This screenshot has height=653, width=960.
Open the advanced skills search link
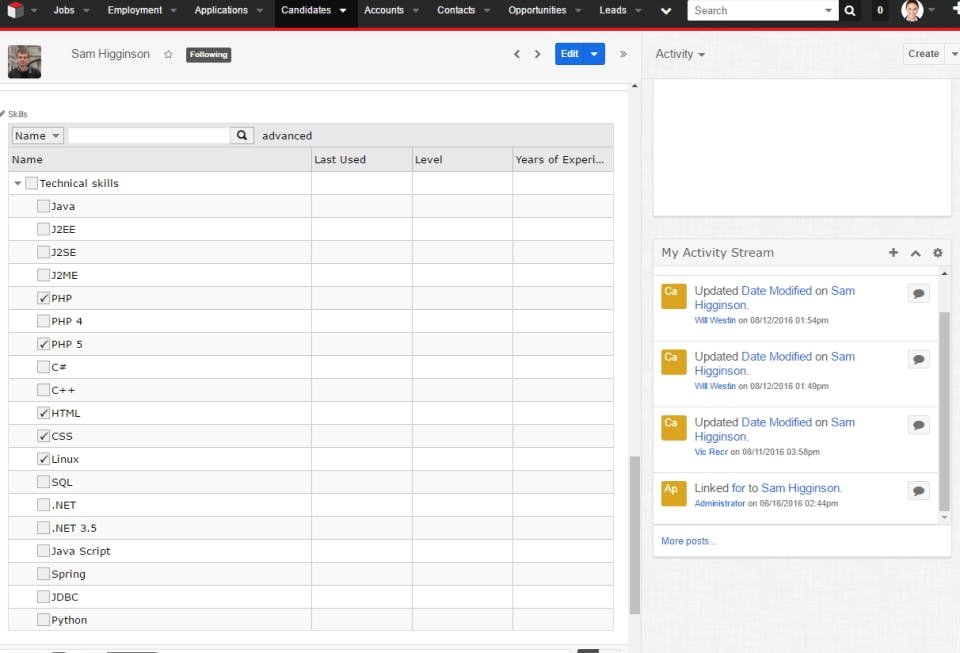(287, 136)
